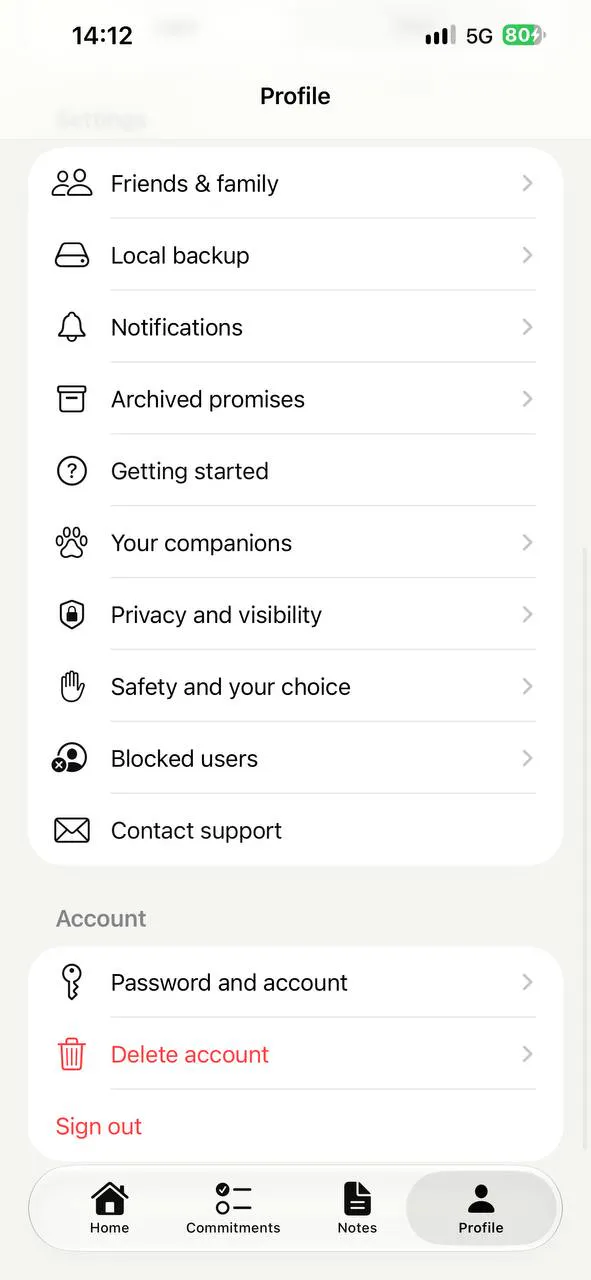Tap the Privacy shield lock icon
This screenshot has width=591, height=1280.
[x=72, y=615]
